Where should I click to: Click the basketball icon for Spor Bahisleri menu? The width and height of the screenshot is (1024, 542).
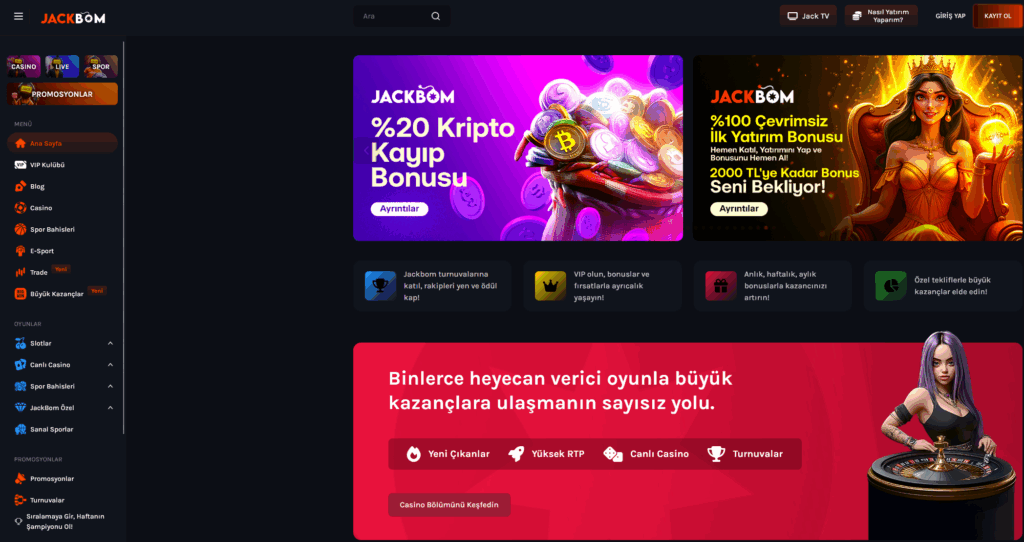tap(20, 229)
